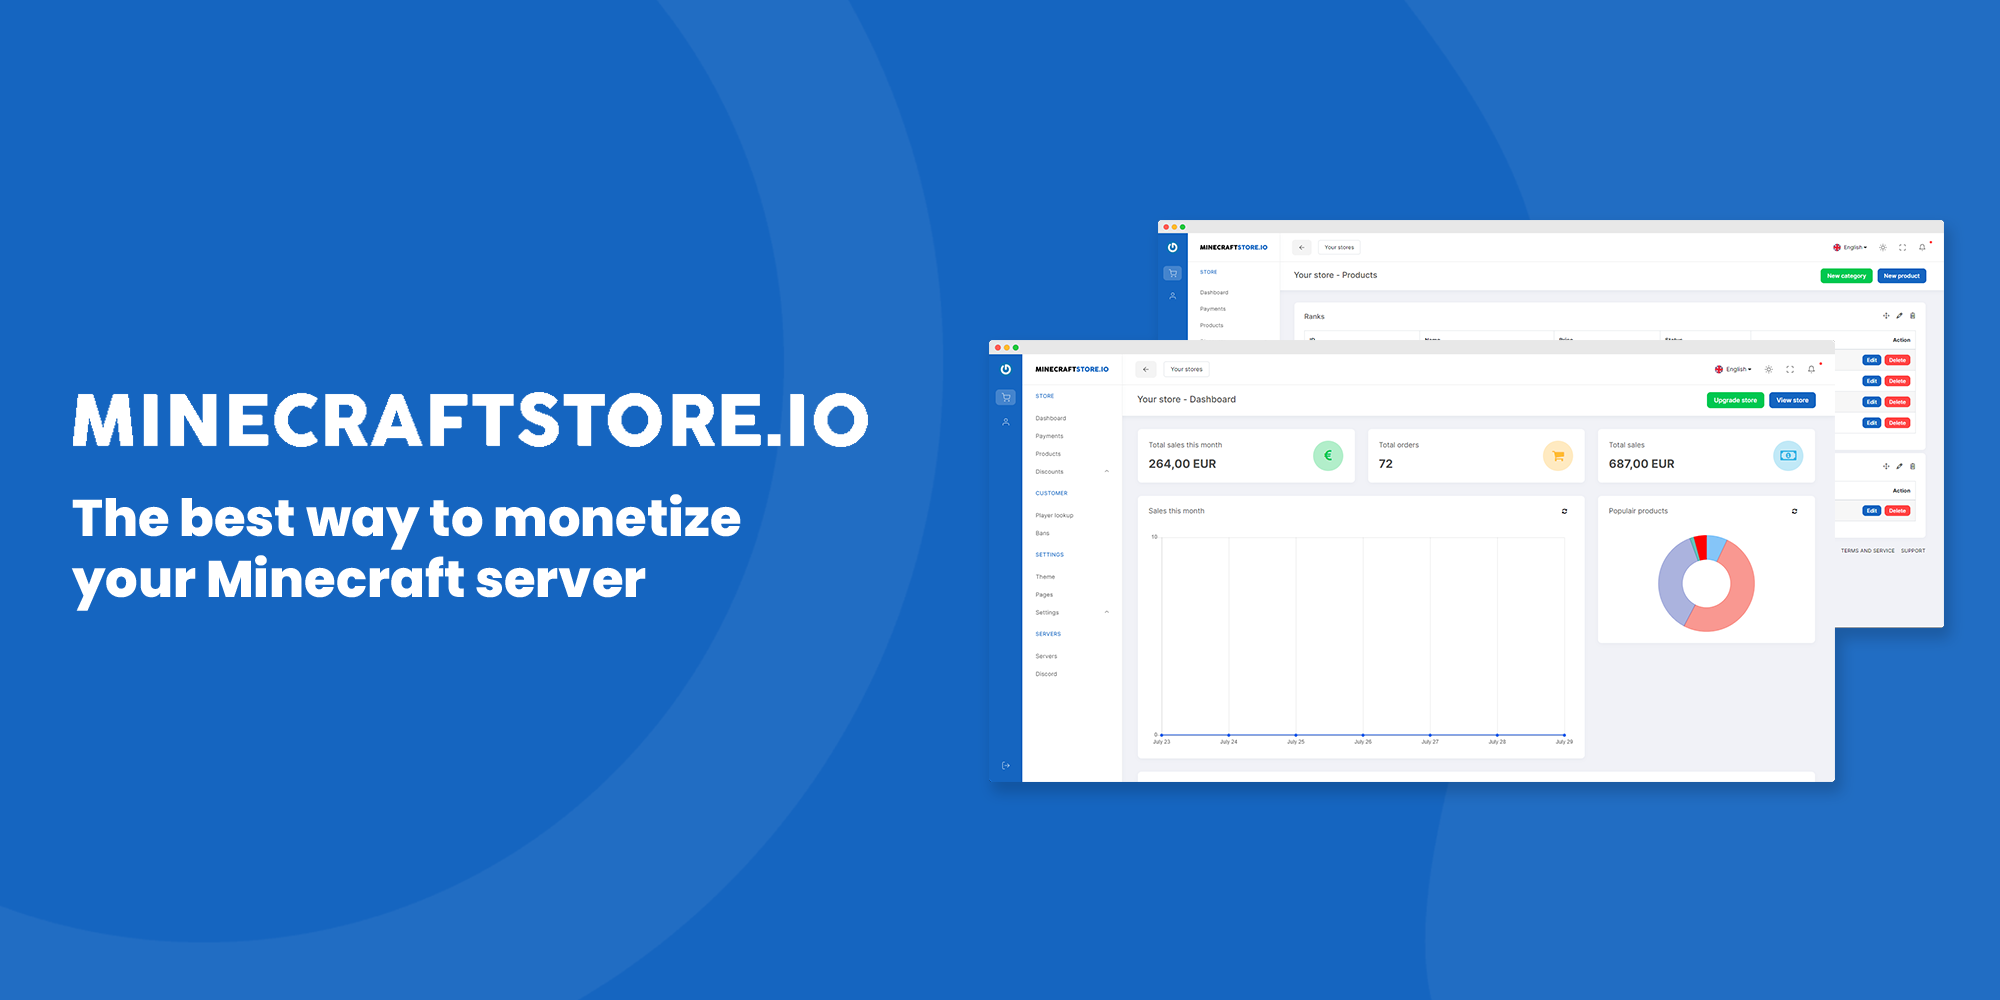2000x1000 pixels.
Task: Click the blue New product button
Action: [1901, 276]
